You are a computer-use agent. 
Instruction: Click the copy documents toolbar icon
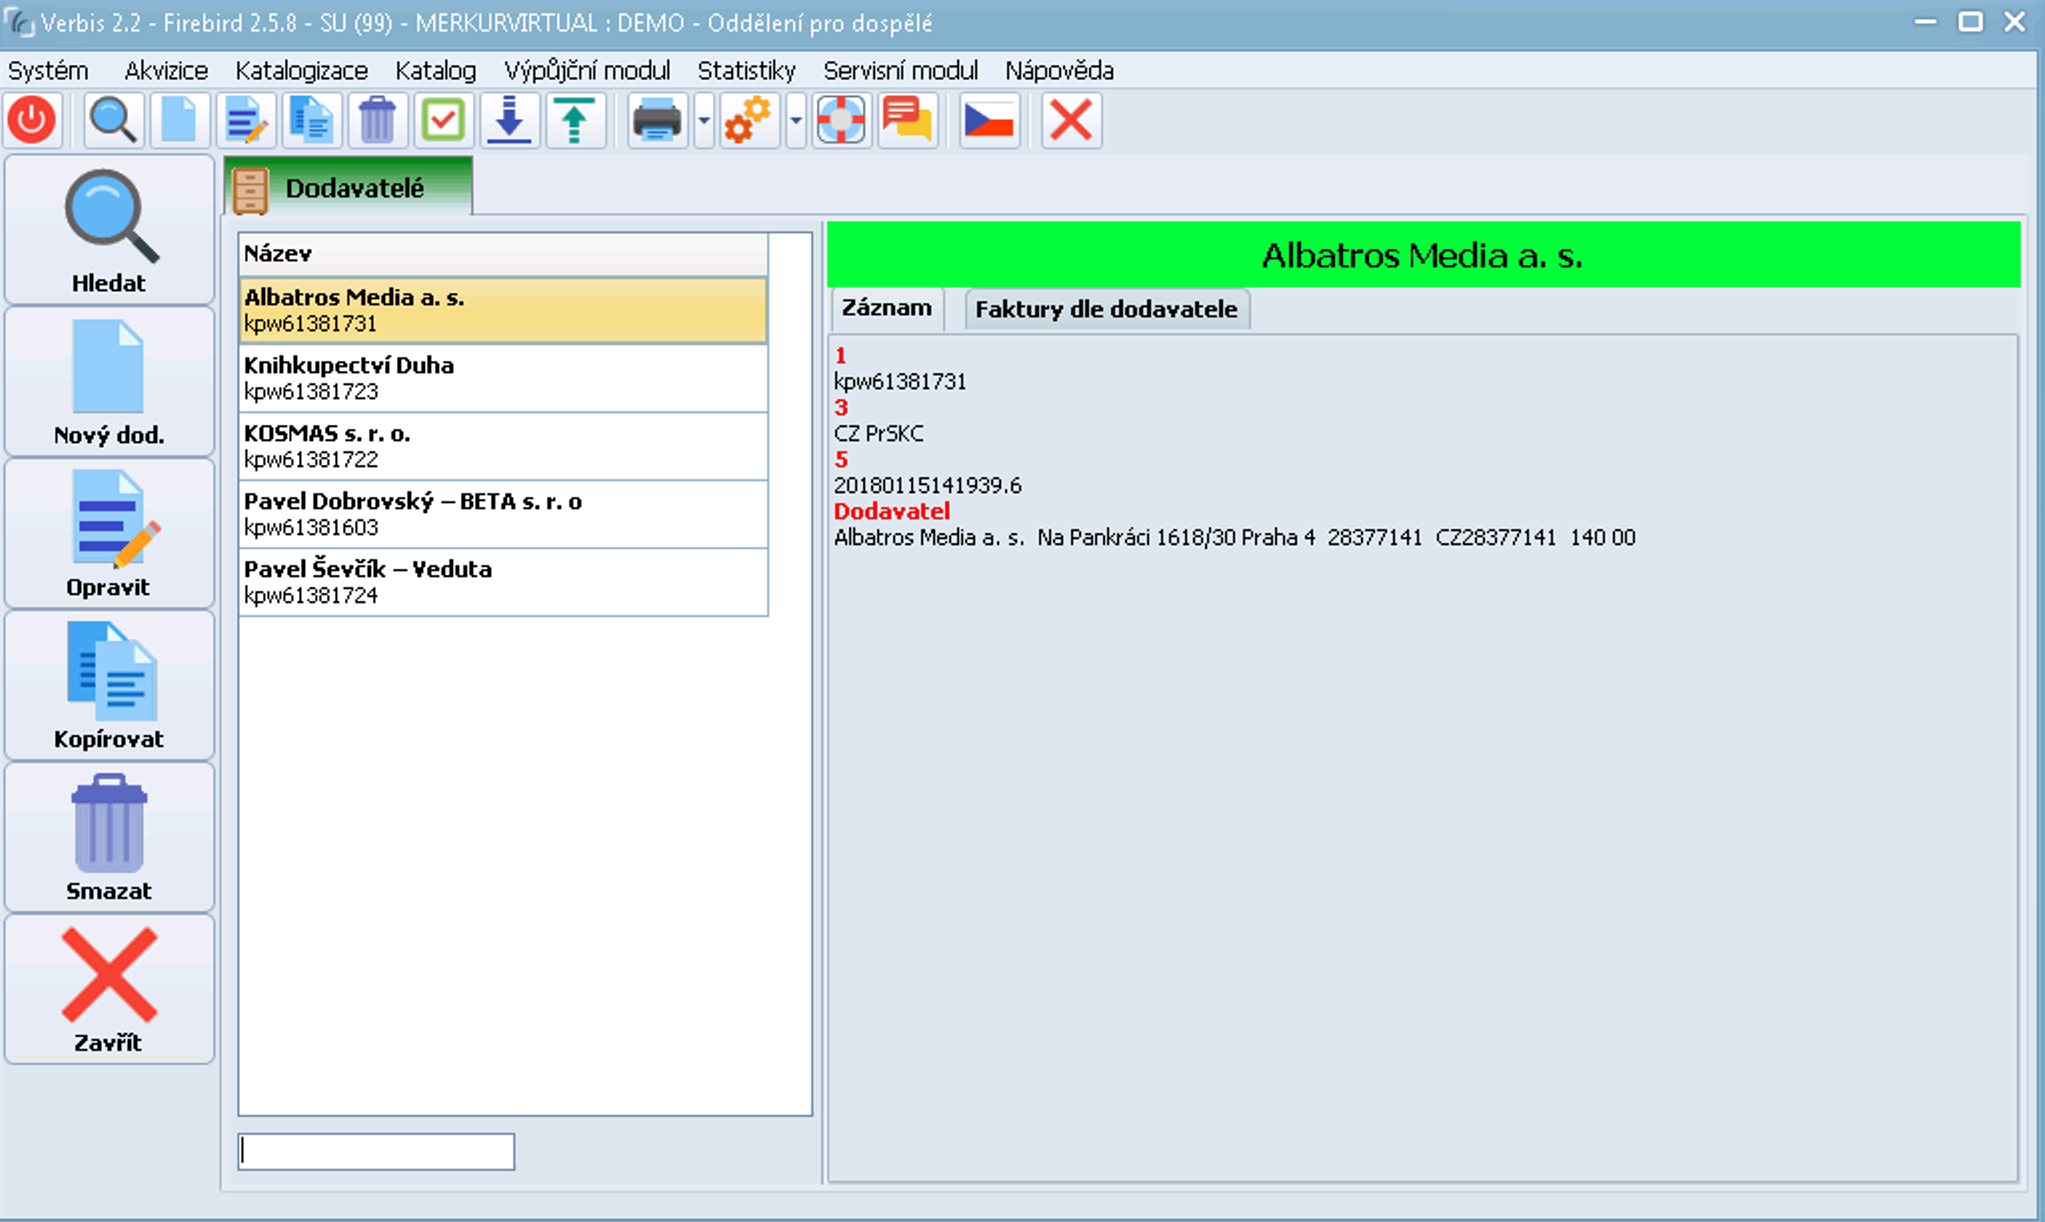[x=311, y=120]
